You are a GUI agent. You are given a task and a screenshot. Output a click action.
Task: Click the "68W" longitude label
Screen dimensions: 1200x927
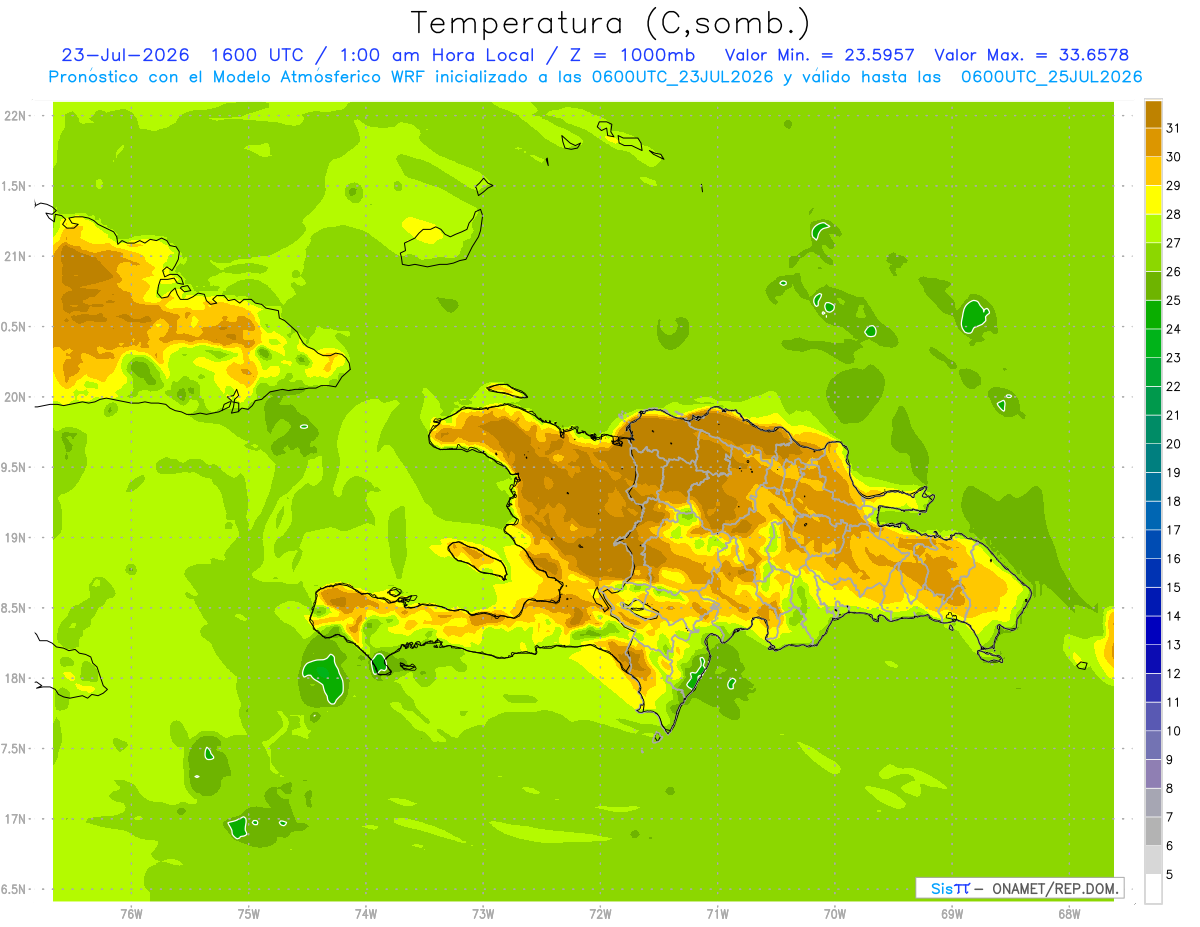pyautogui.click(x=1069, y=913)
